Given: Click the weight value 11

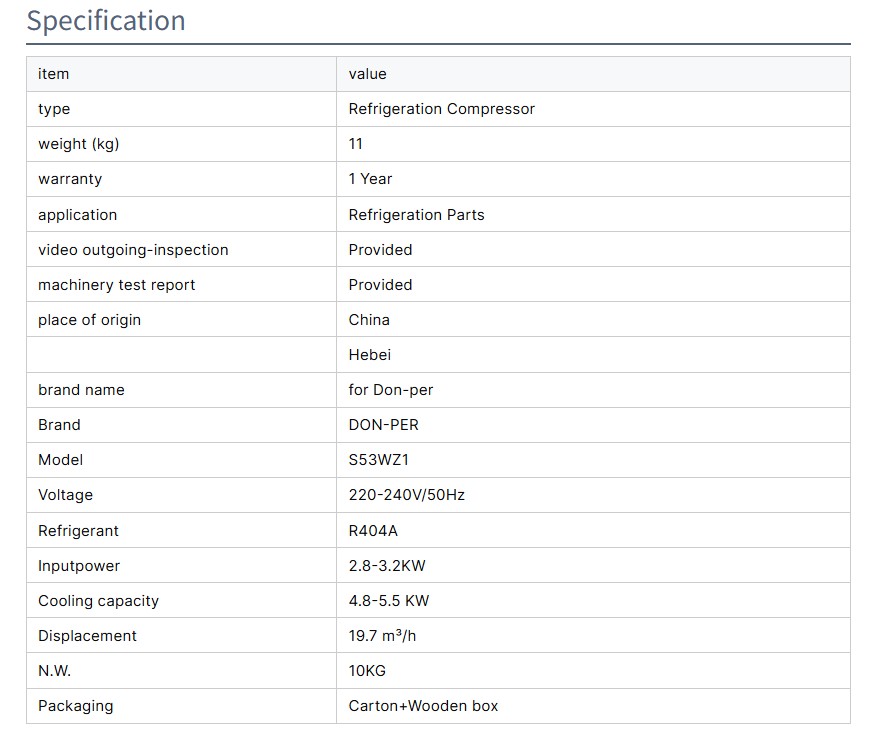Looking at the screenshot, I should pos(356,144).
